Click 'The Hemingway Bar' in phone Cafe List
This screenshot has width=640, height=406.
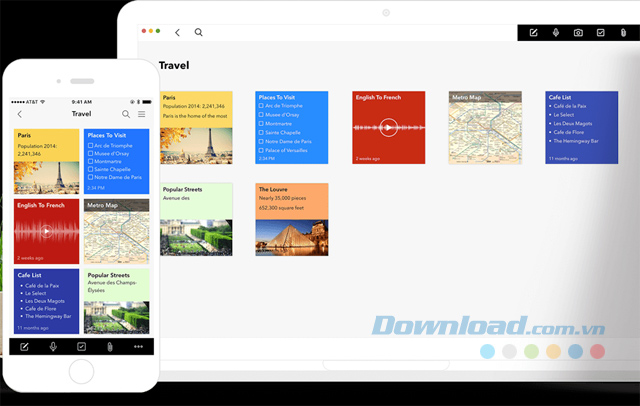[48, 316]
